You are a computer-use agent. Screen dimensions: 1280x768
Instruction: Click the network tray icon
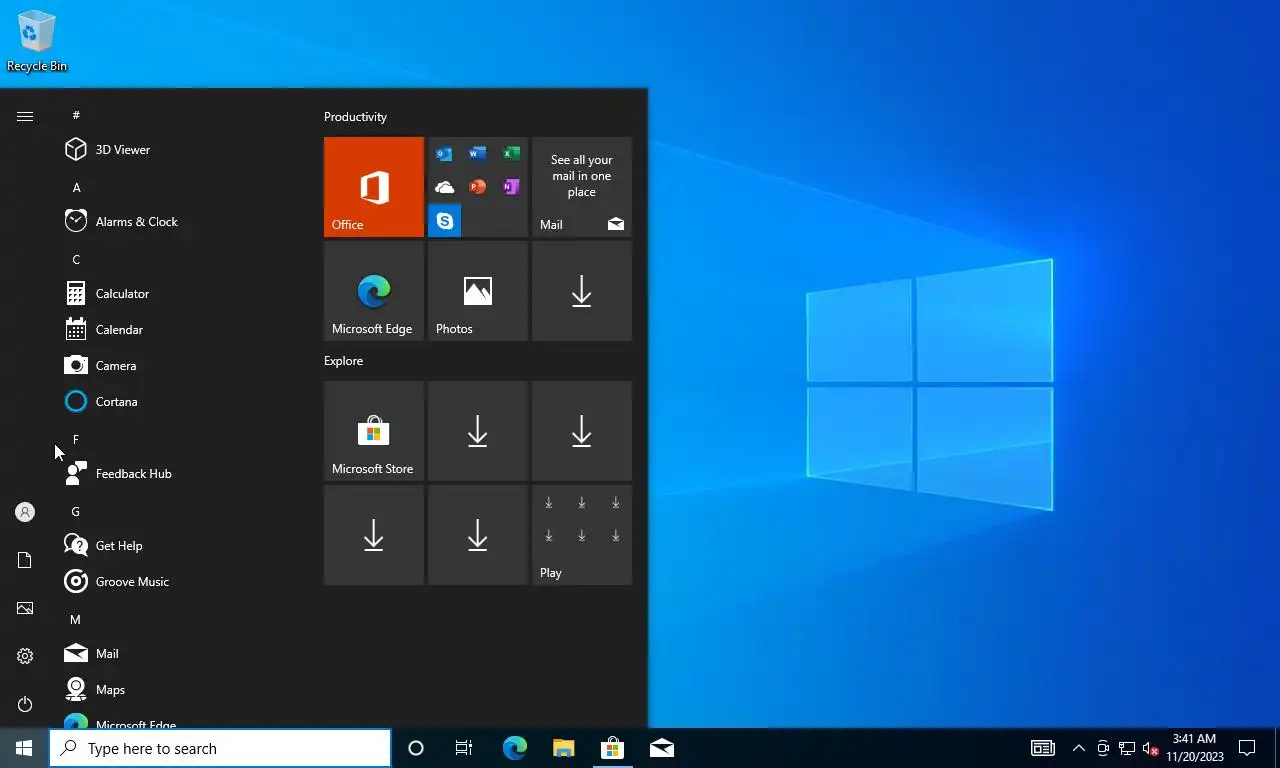point(1127,748)
